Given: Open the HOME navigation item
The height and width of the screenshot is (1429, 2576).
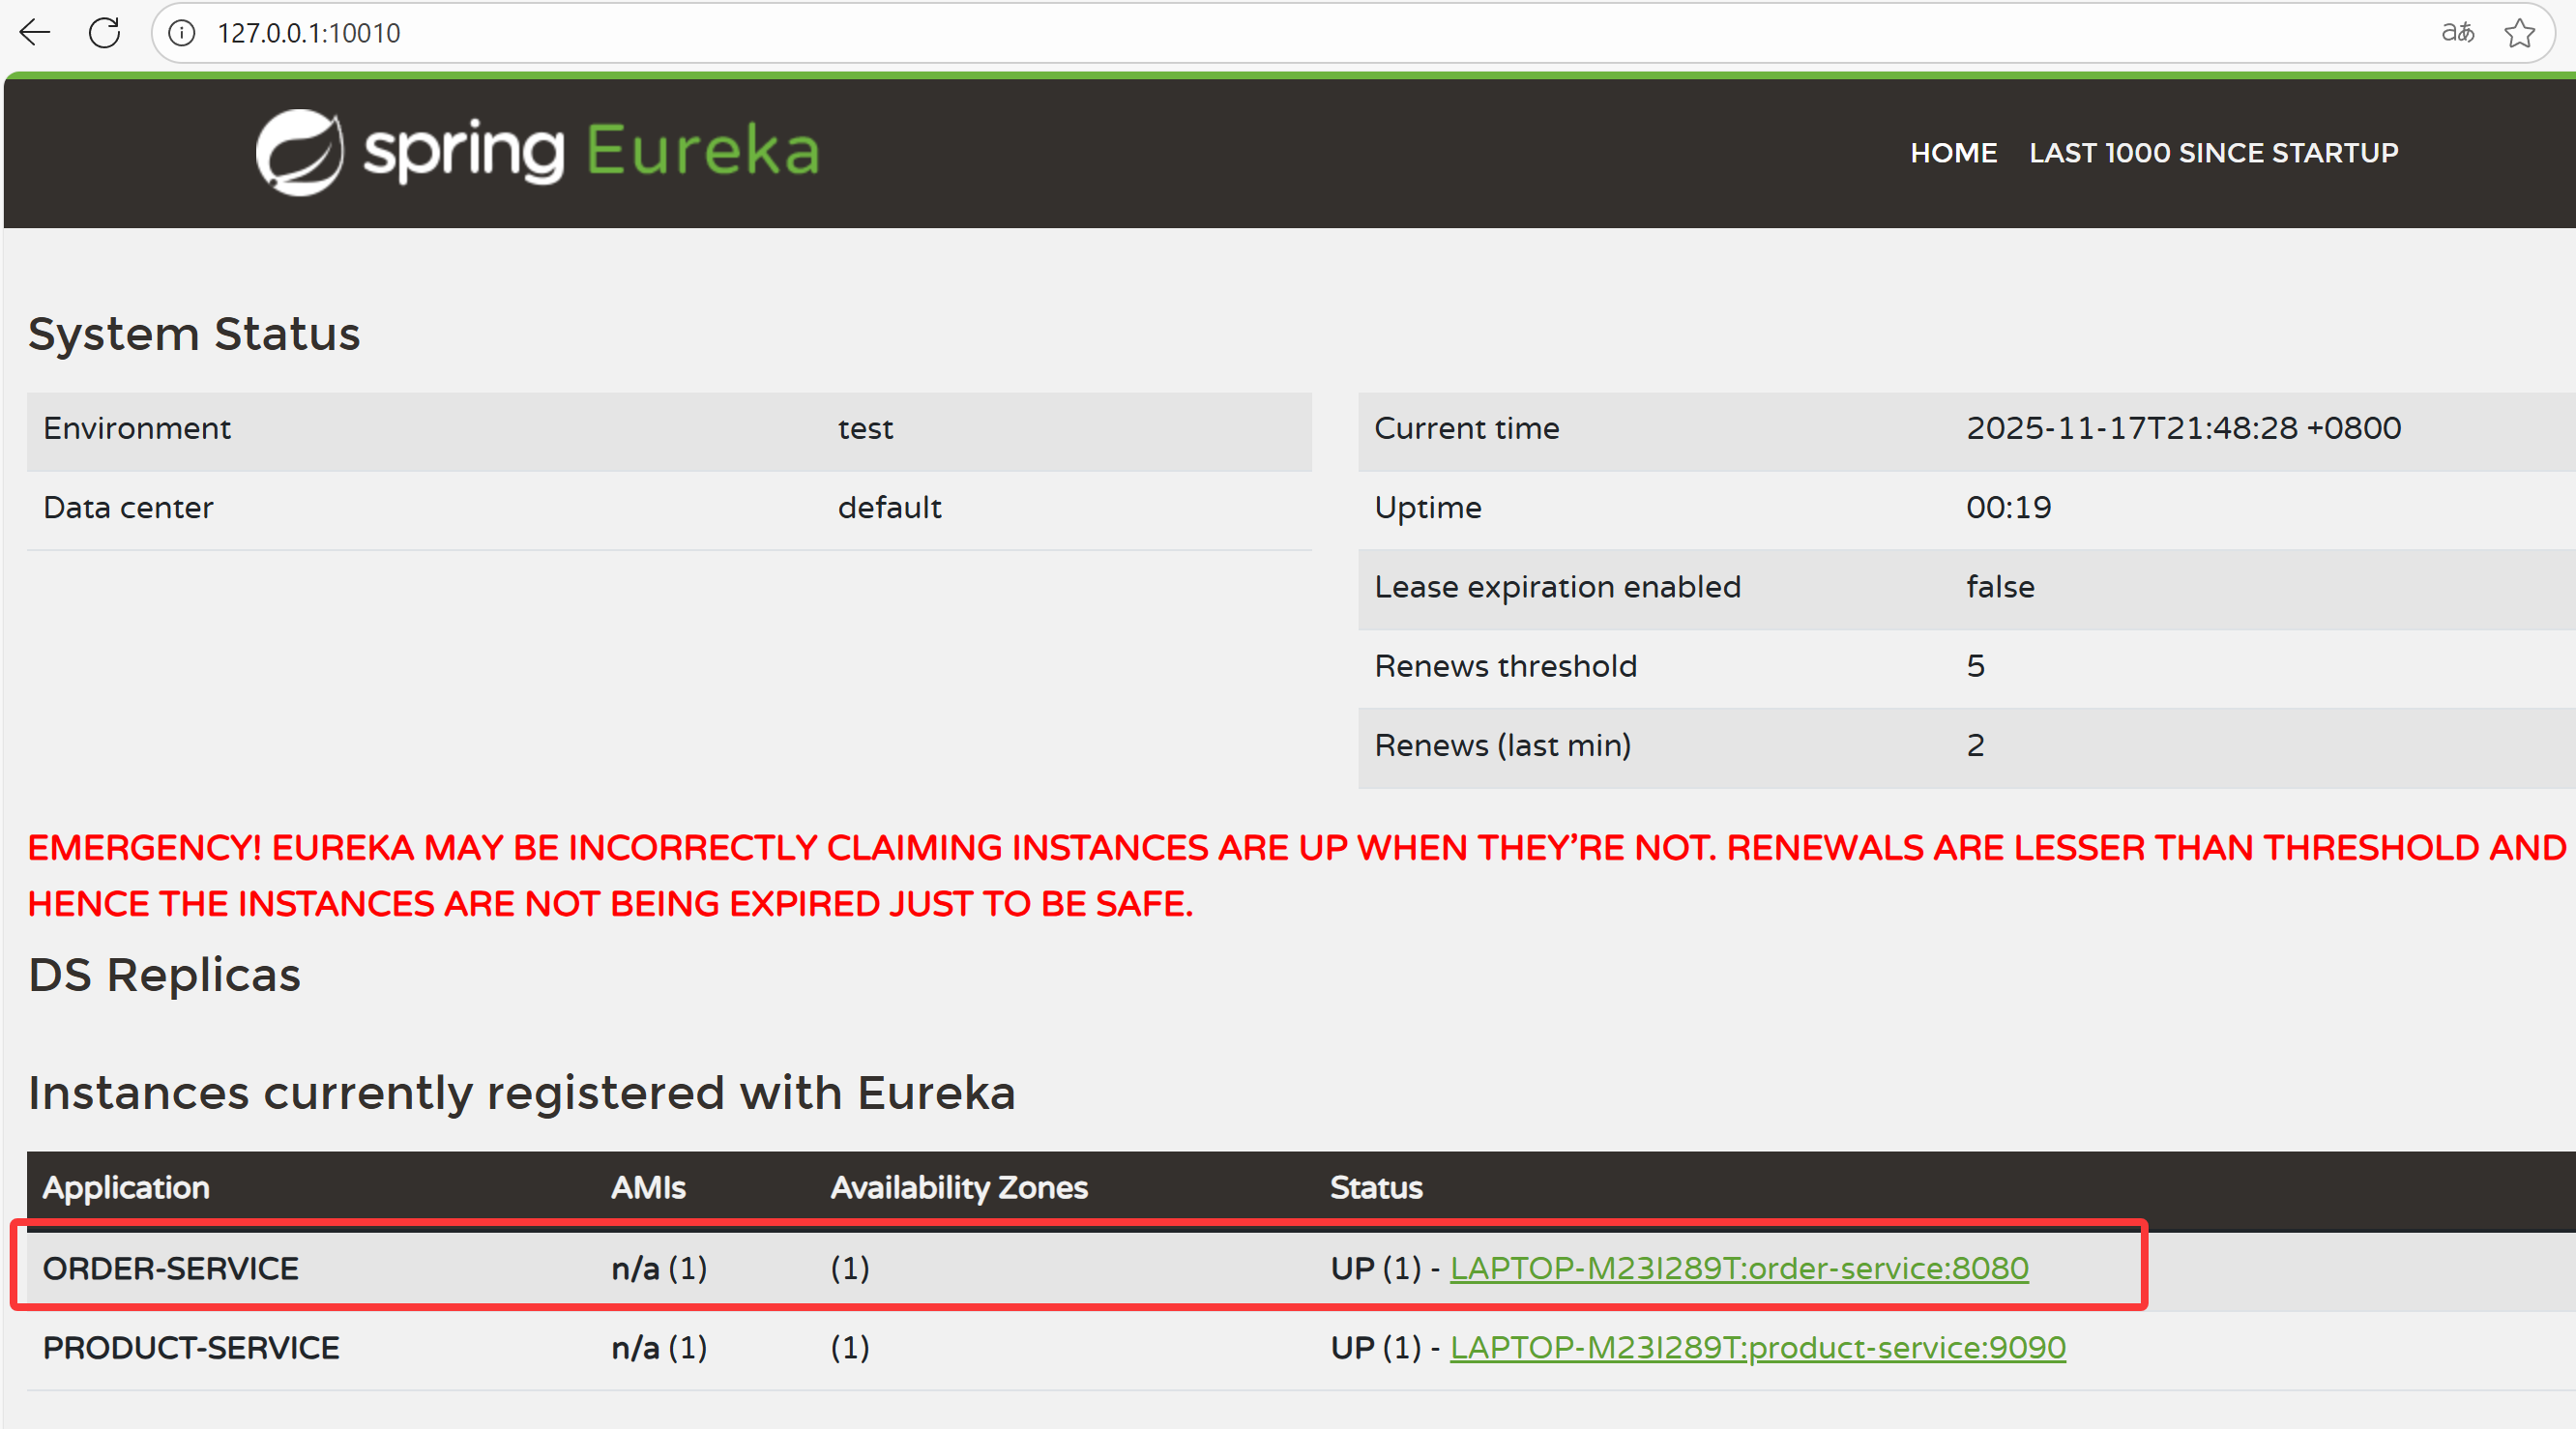Looking at the screenshot, I should point(1953,153).
